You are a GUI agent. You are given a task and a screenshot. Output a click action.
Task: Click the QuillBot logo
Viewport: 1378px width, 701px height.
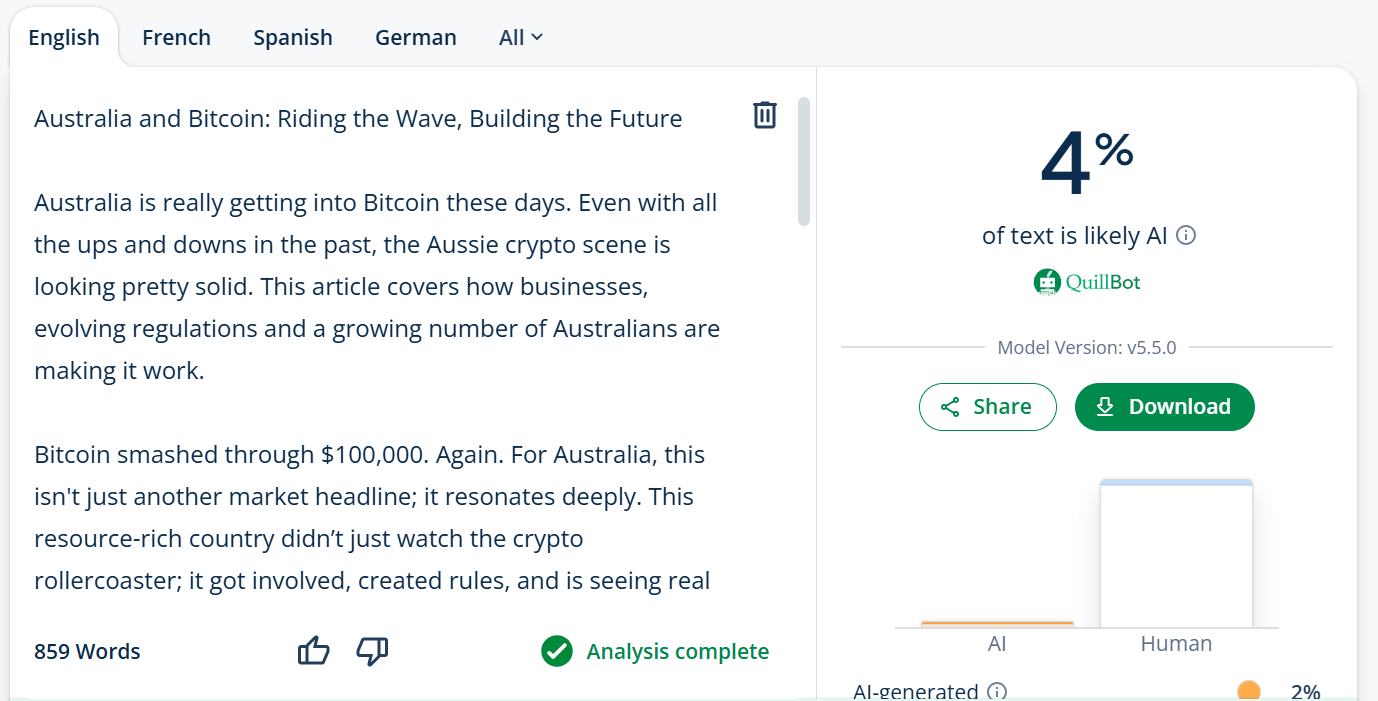pos(1087,282)
